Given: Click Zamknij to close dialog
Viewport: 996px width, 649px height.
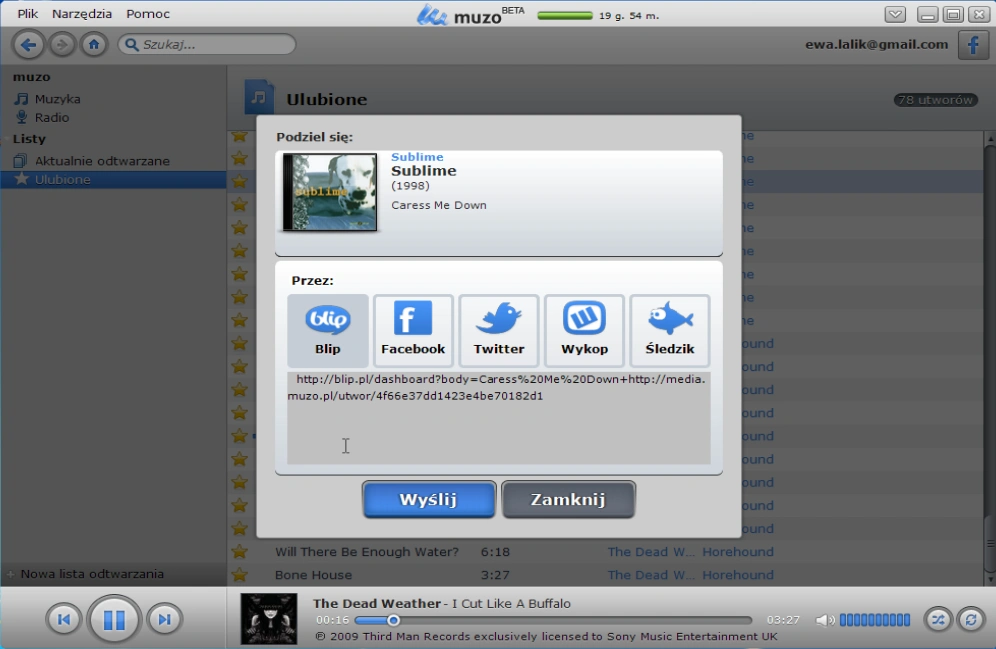Looking at the screenshot, I should point(568,500).
